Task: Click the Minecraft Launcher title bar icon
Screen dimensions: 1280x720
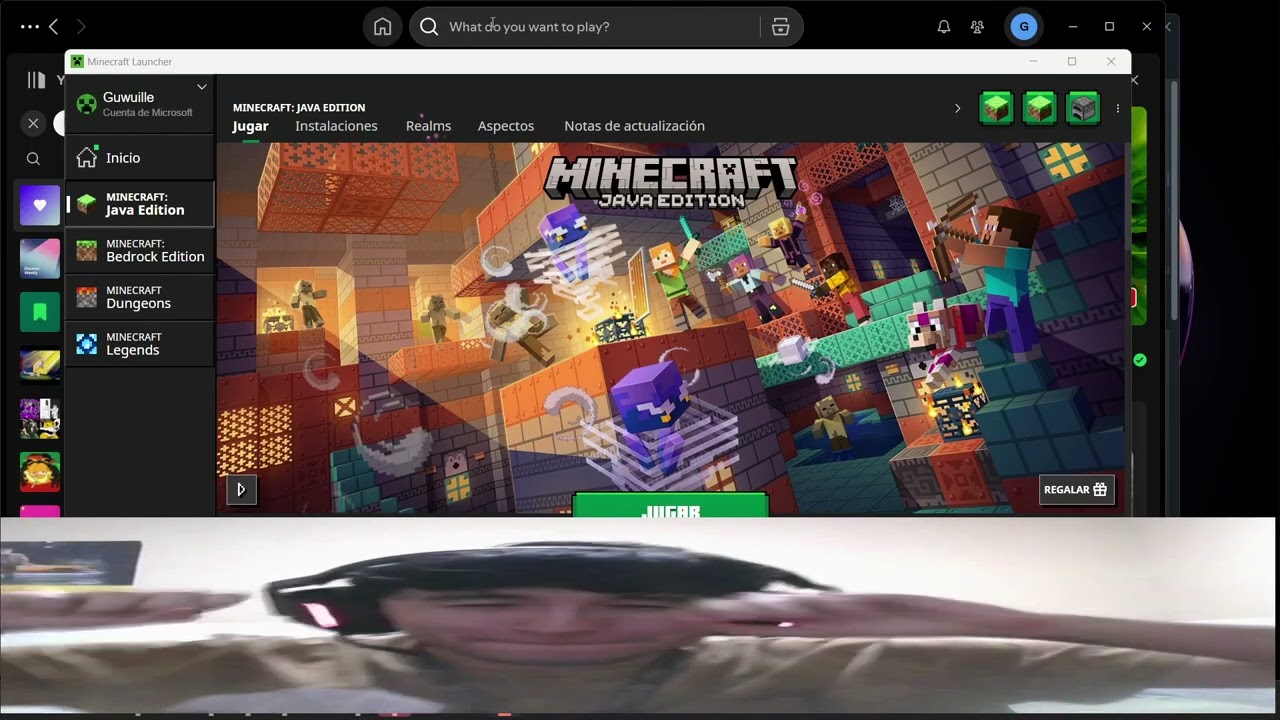Action: 77,61
